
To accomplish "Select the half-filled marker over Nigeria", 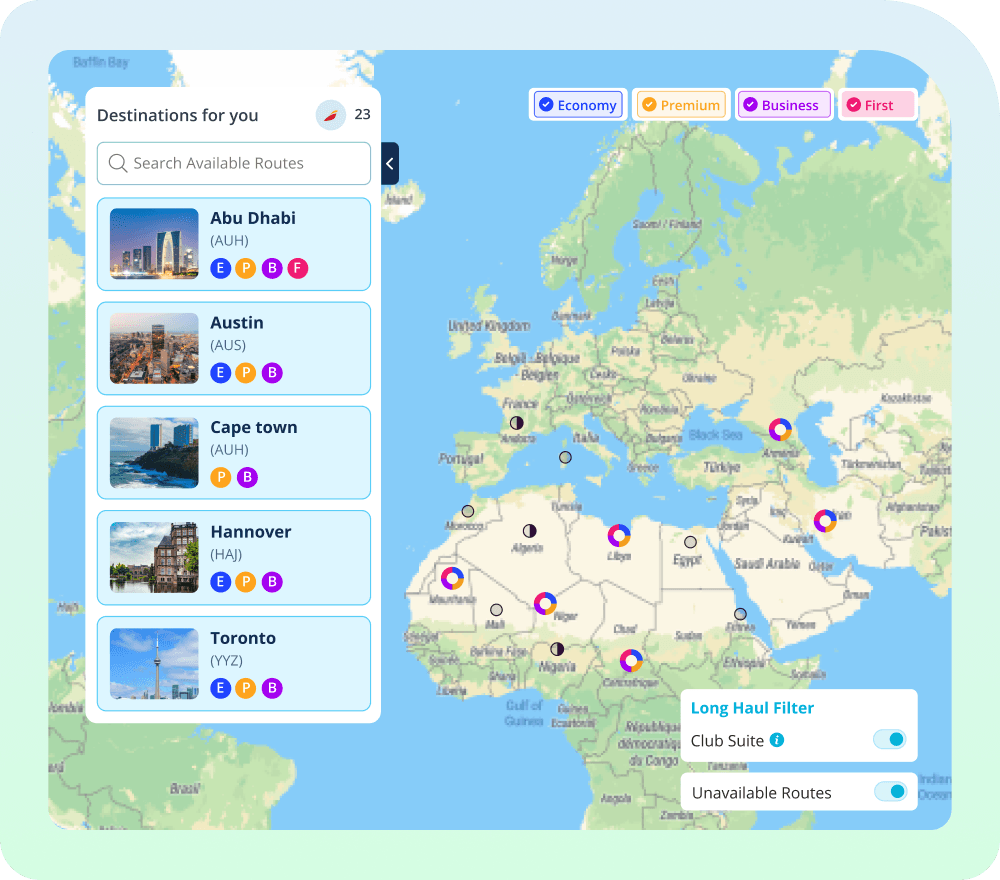I will click(557, 649).
